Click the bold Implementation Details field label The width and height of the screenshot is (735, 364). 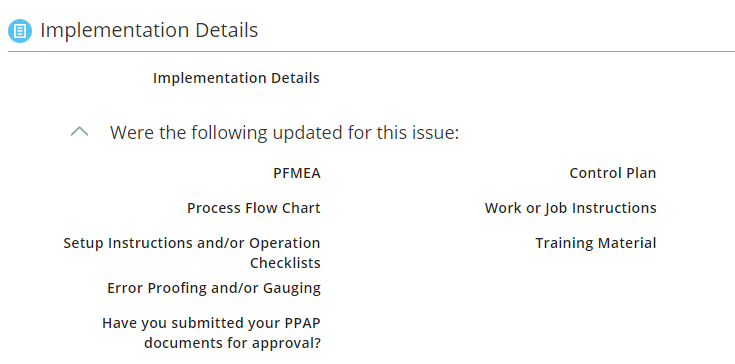(236, 78)
